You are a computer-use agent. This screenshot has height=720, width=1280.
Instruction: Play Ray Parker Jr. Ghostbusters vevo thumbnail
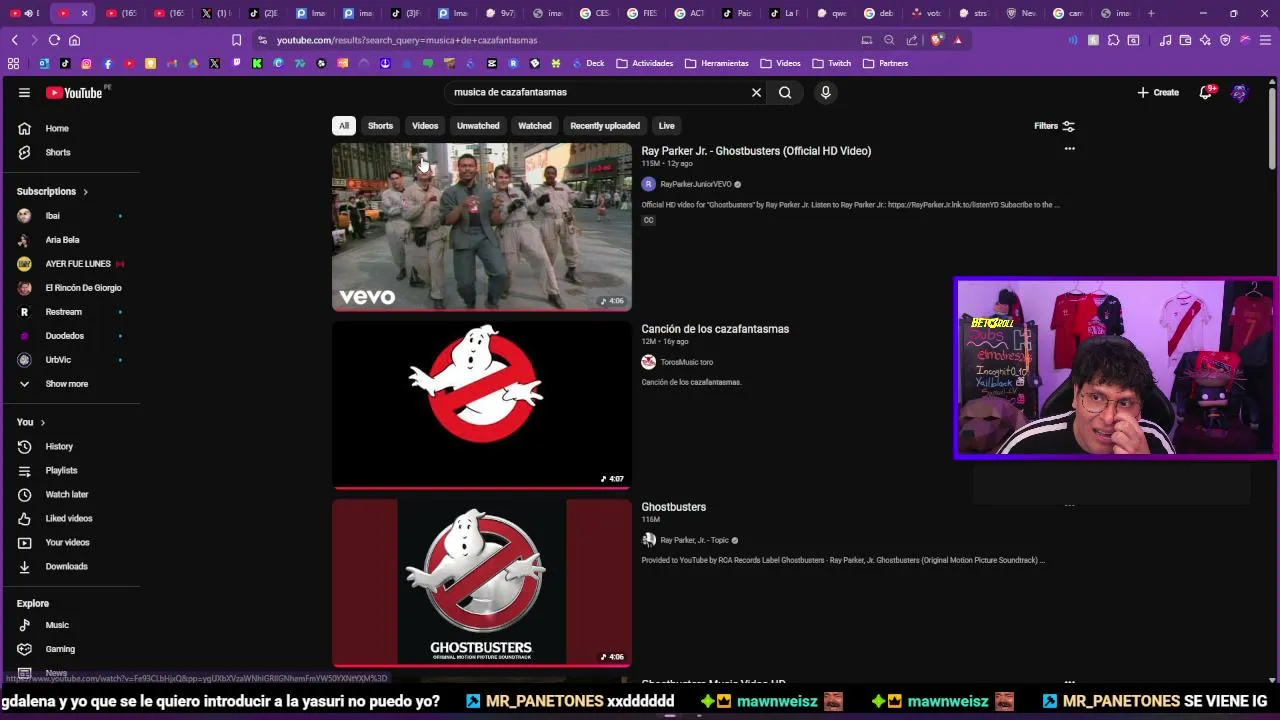482,227
